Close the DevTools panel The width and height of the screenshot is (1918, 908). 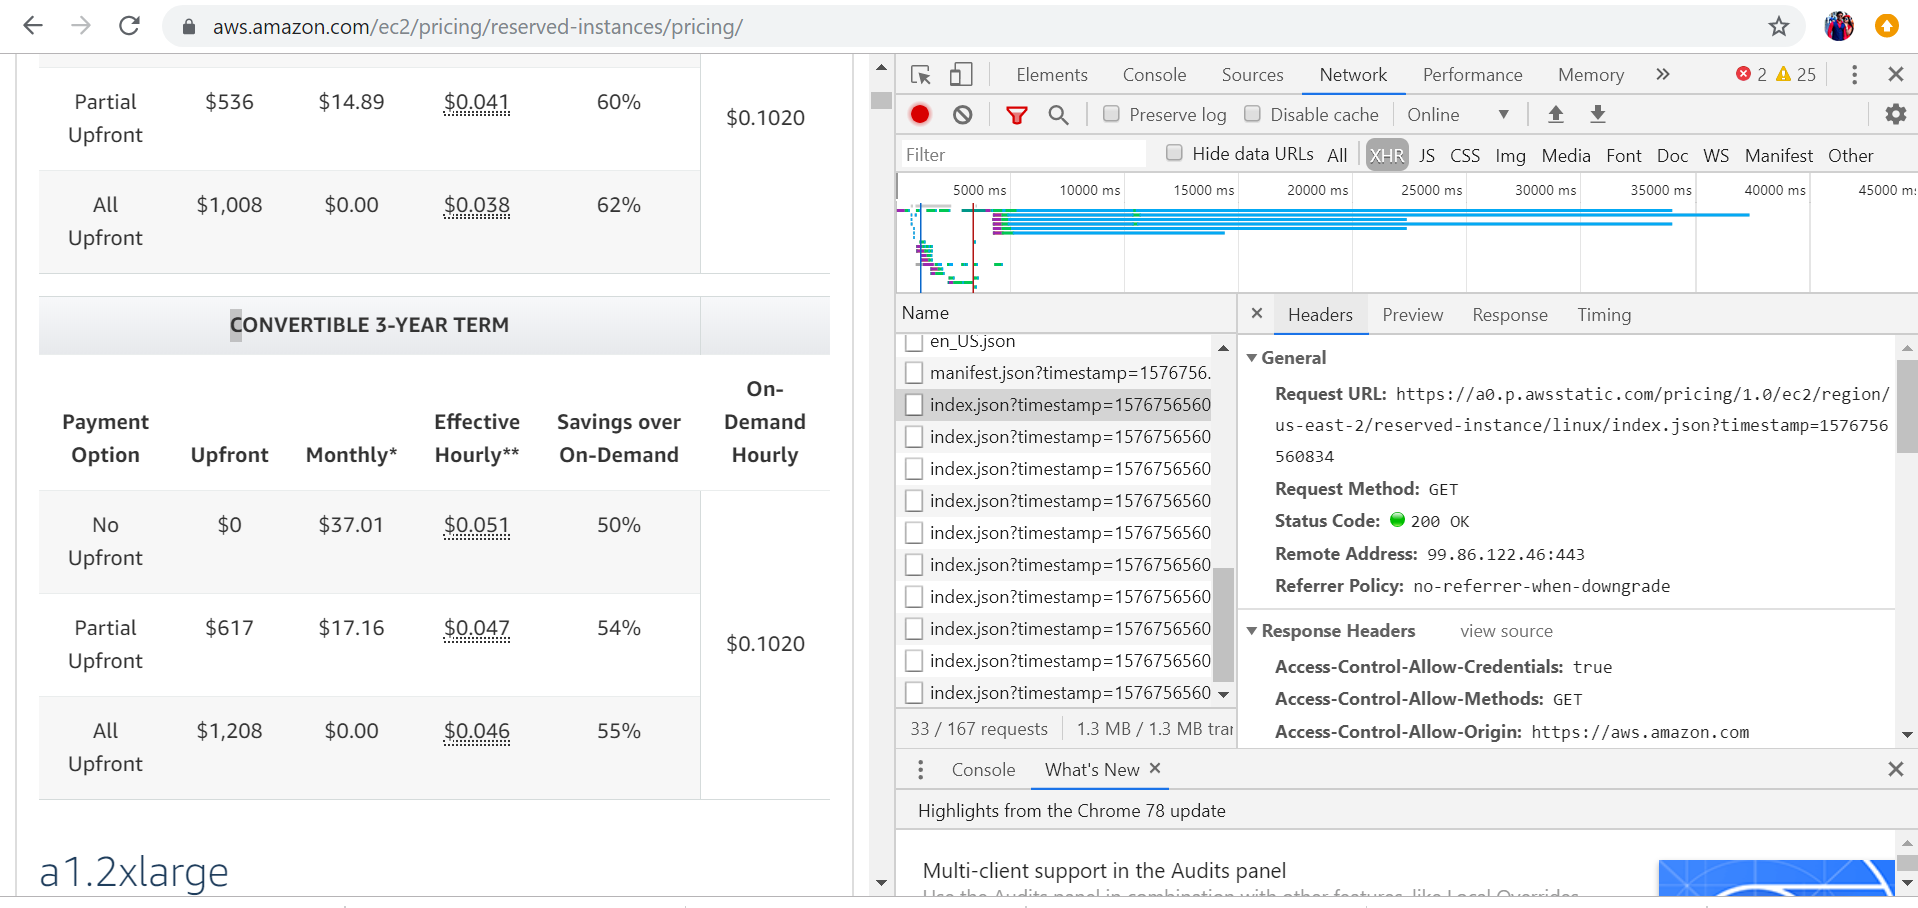click(x=1895, y=75)
